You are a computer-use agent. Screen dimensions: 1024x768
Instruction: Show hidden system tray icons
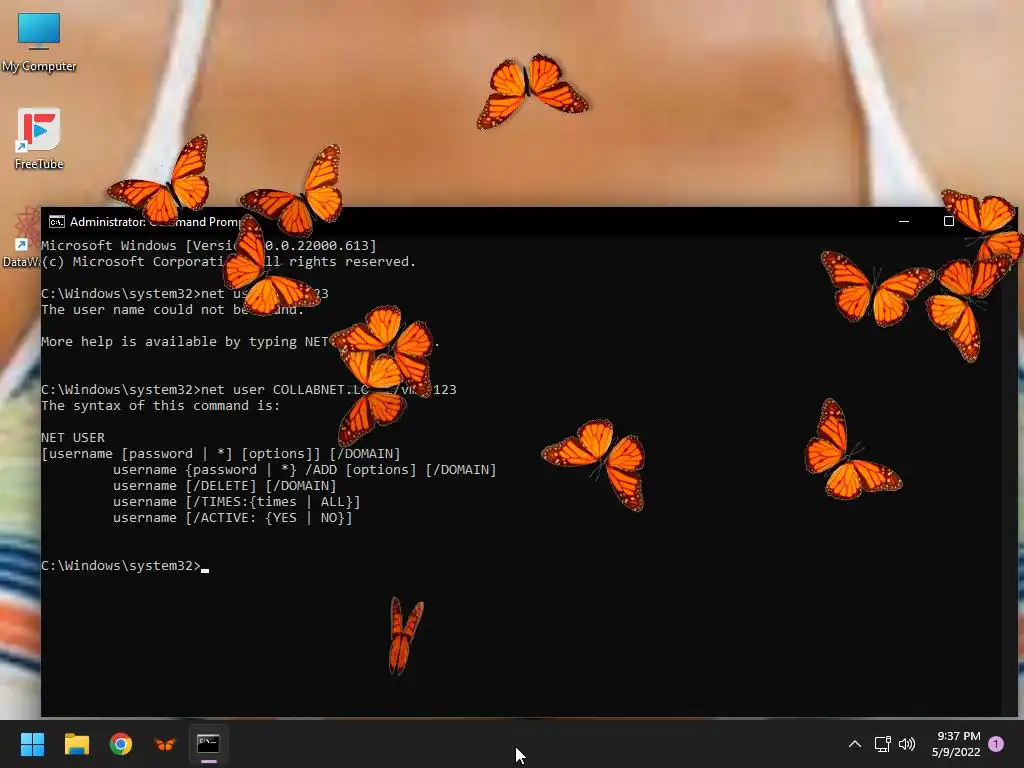click(854, 744)
